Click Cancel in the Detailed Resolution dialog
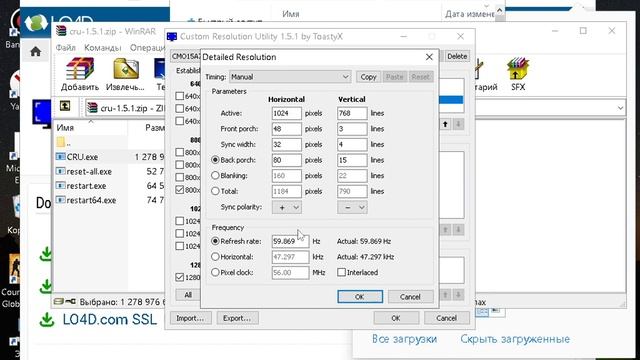Image resolution: width=640 pixels, height=360 pixels. click(x=410, y=297)
